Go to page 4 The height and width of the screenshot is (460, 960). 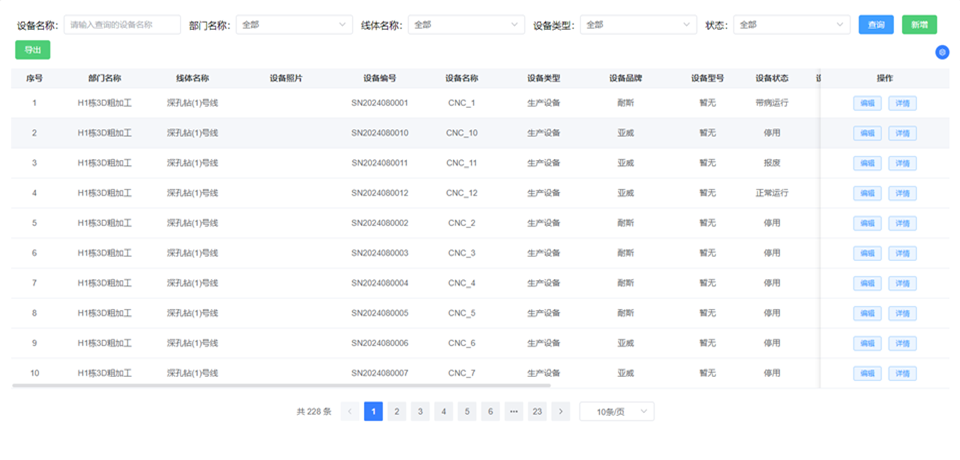click(443, 412)
